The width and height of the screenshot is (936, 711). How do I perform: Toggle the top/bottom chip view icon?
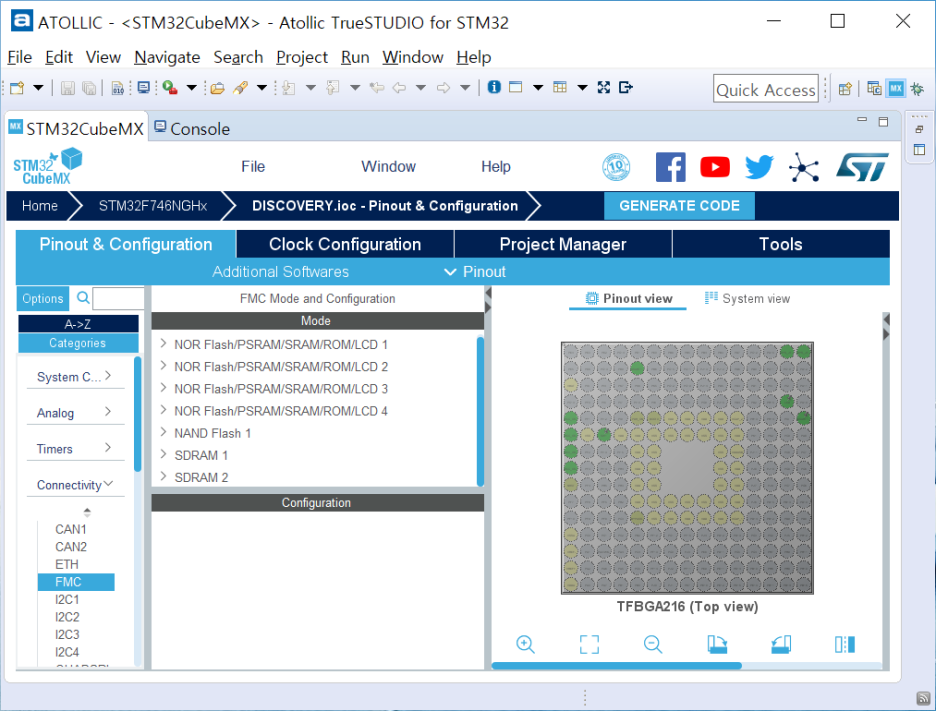[845, 644]
